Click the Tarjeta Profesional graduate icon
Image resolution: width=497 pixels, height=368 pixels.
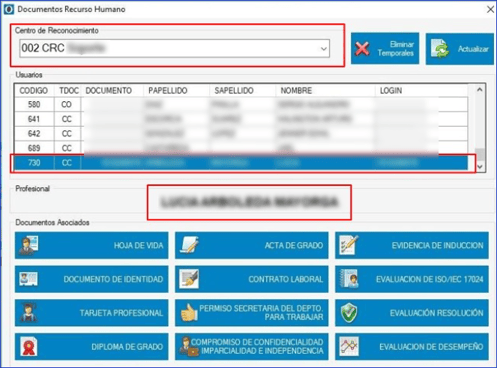pos(28,313)
